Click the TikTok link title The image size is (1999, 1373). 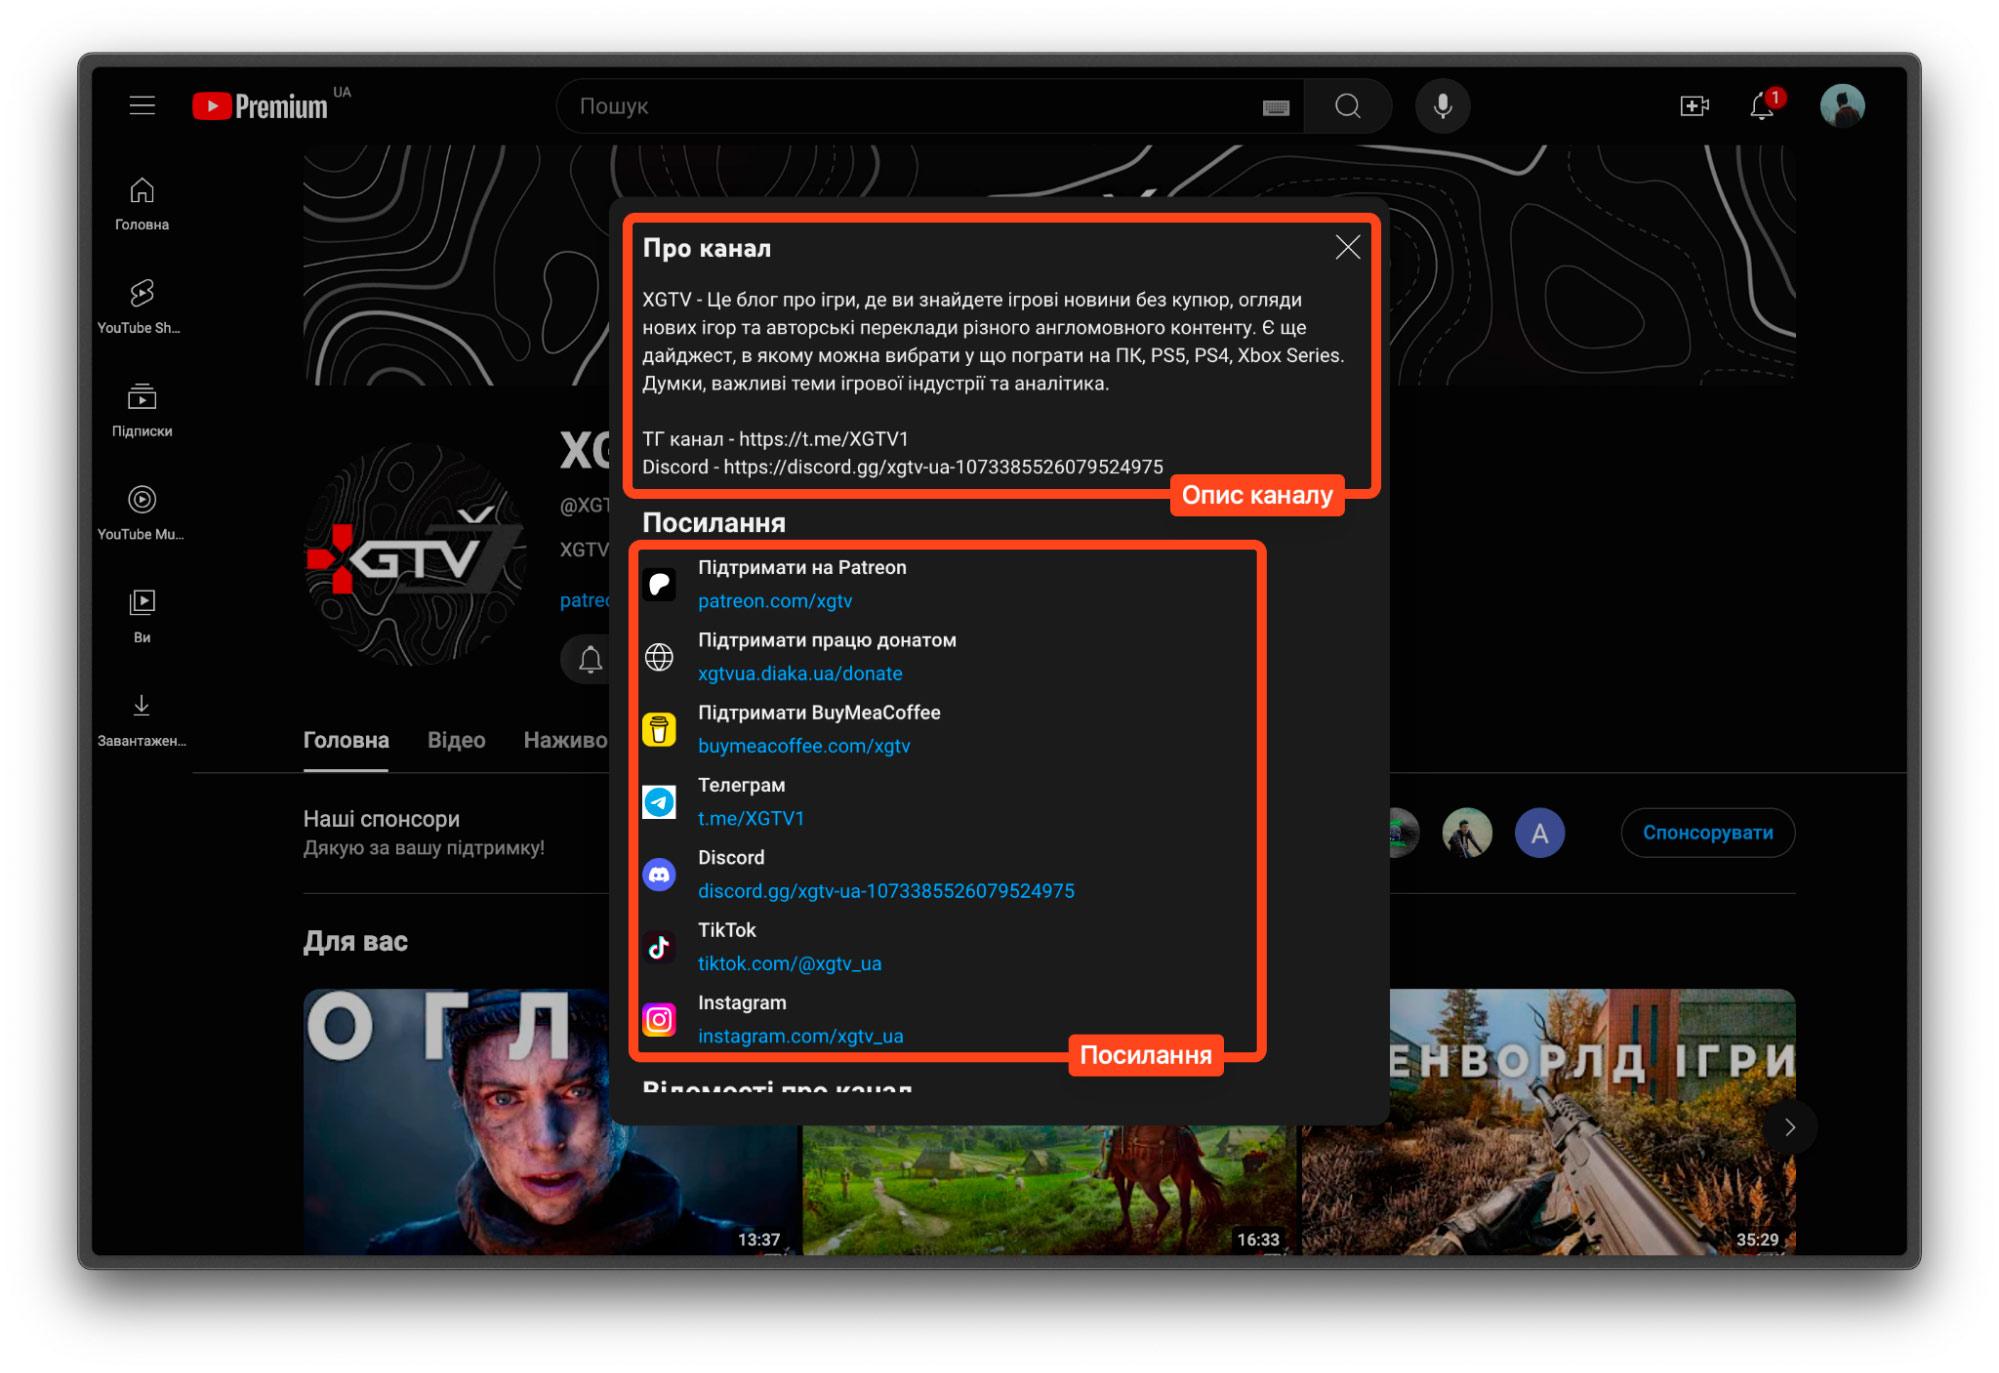pos(727,930)
